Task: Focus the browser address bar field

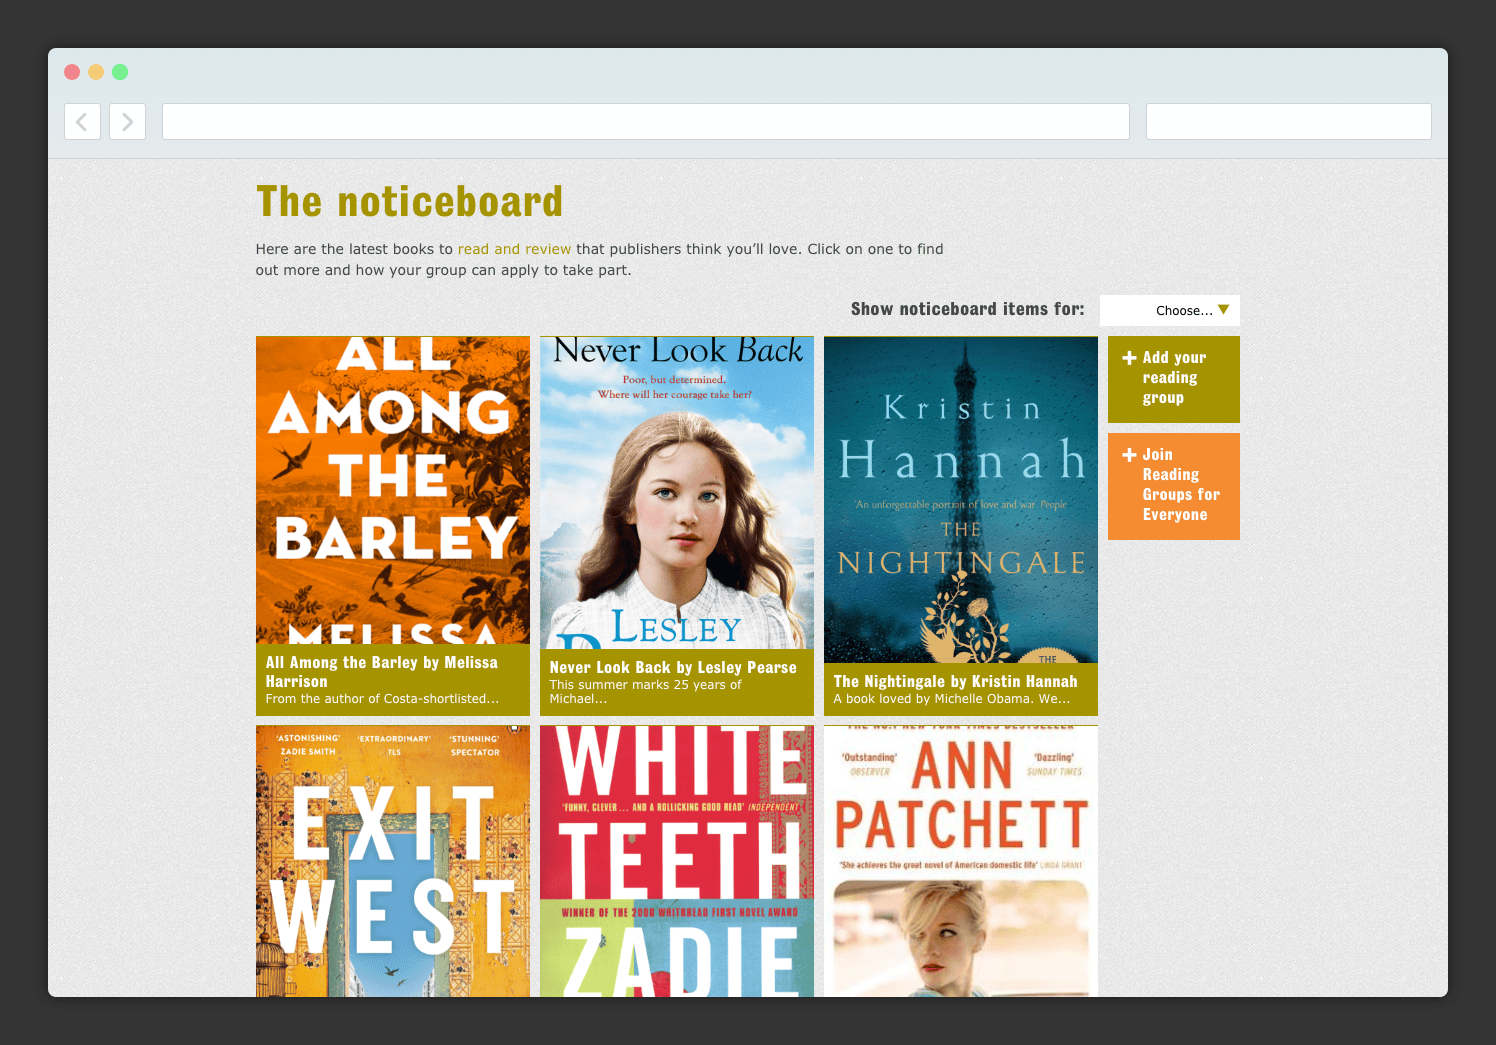Action: pyautogui.click(x=646, y=122)
